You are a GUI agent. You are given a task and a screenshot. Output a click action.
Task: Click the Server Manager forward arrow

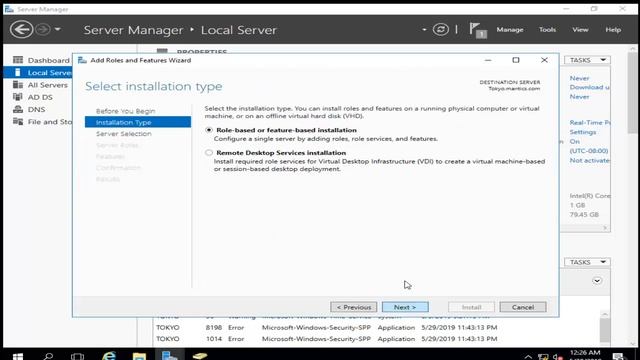pos(43,30)
